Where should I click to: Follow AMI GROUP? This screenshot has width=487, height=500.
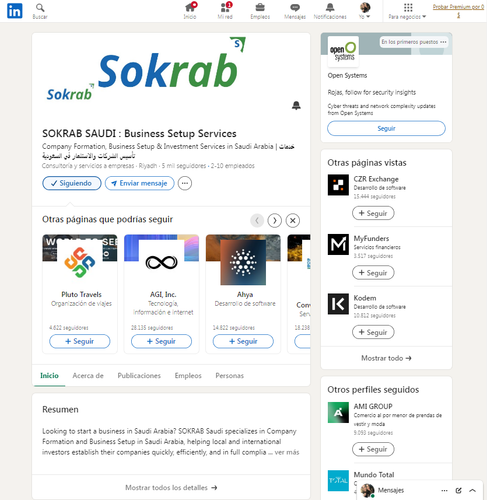point(373,449)
